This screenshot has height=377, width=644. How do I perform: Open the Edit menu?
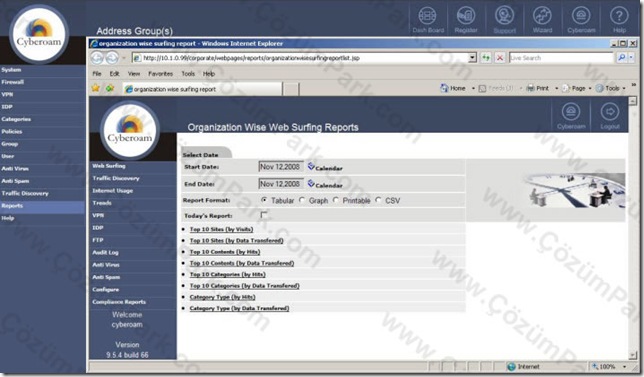pos(114,74)
